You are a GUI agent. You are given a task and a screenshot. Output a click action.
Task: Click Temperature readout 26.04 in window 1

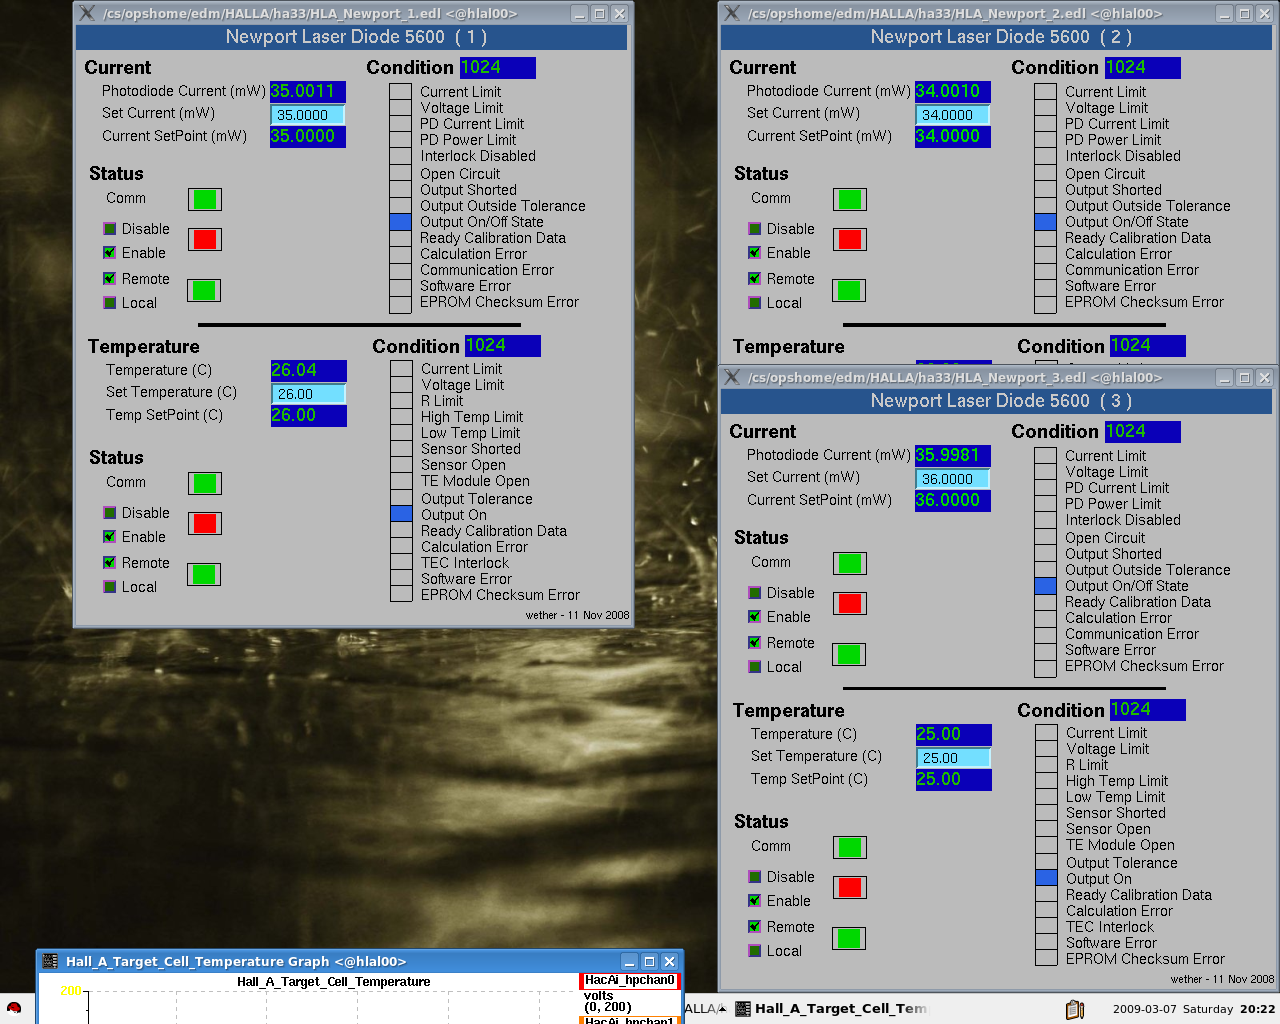(309, 370)
